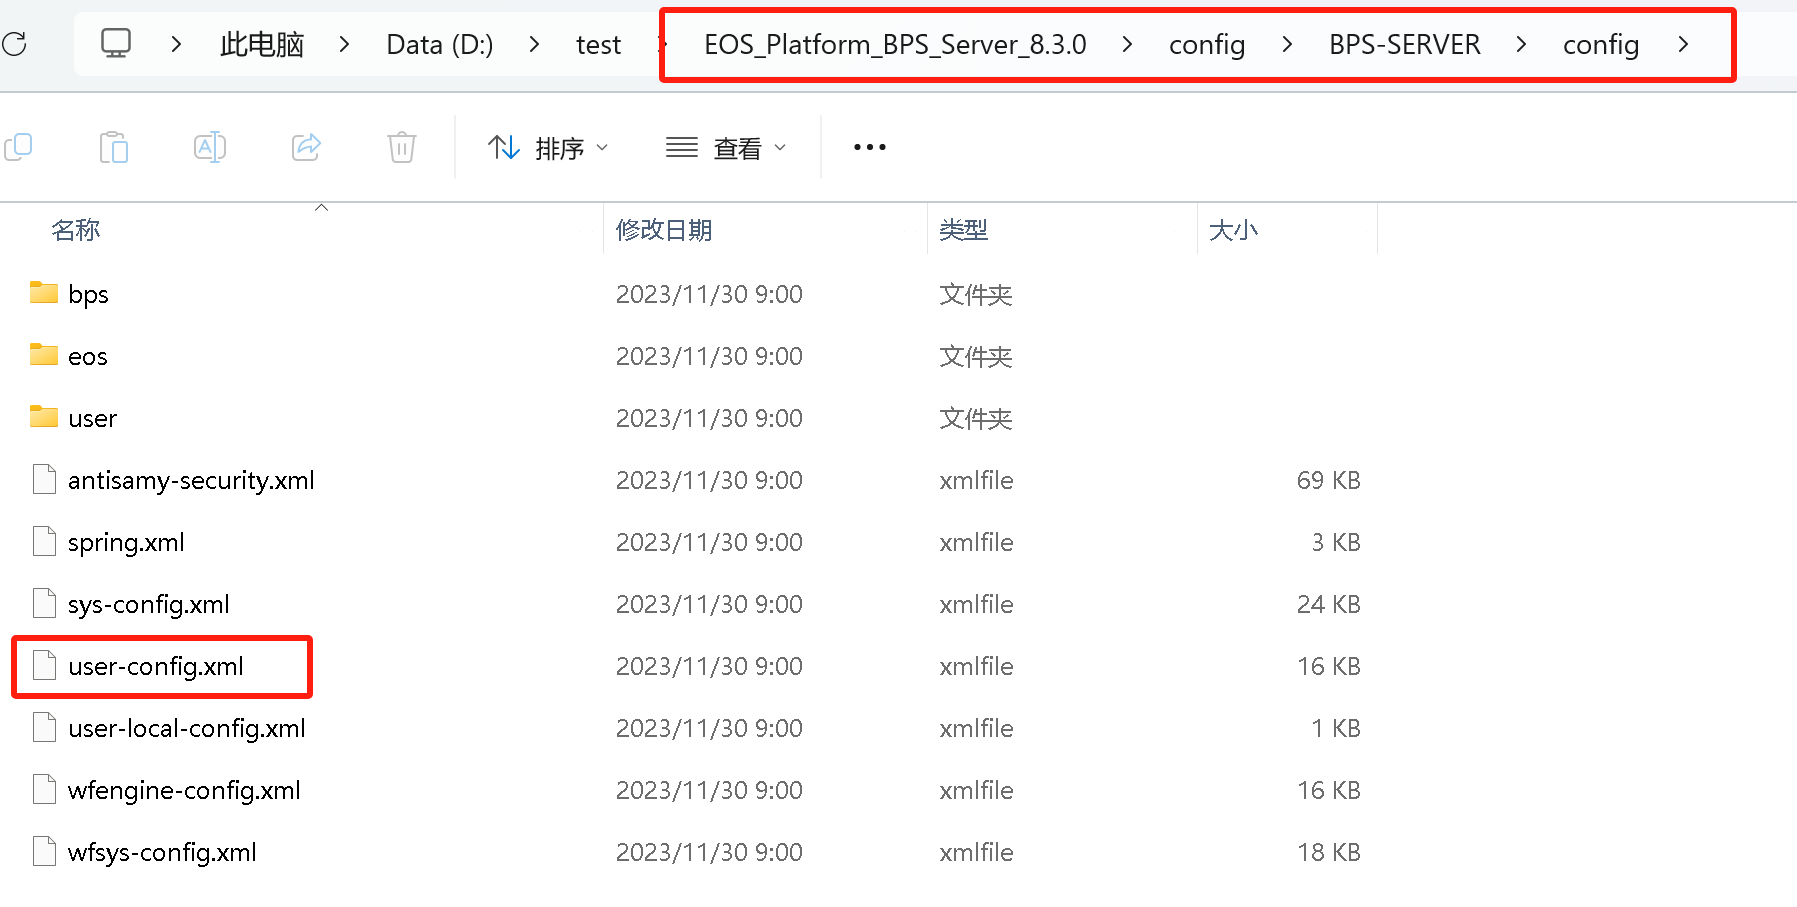The height and width of the screenshot is (907, 1797).
Task: Expand the chevron after the last config breadcrumb
Action: [x=1683, y=44]
